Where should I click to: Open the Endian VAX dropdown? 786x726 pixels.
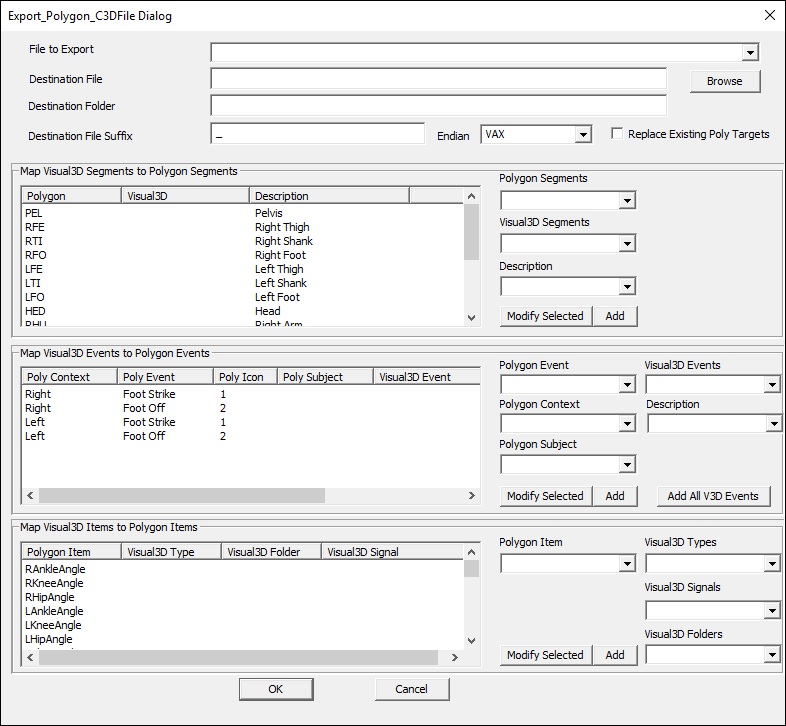point(582,134)
